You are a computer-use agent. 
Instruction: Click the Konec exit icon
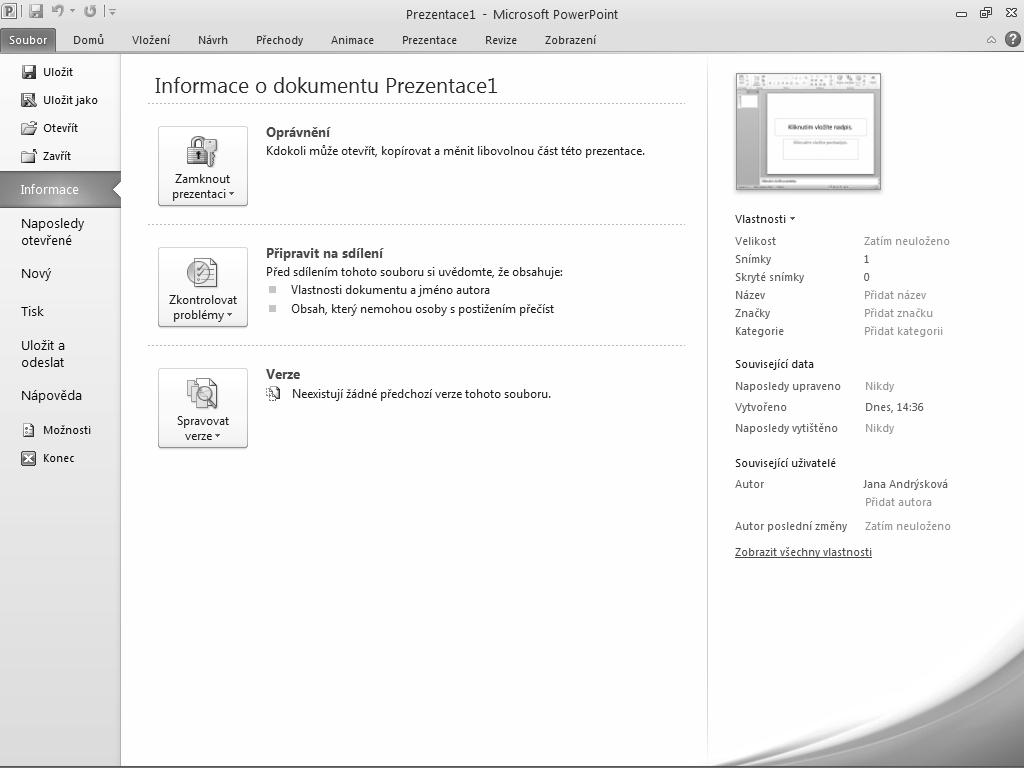pyautogui.click(x=29, y=458)
